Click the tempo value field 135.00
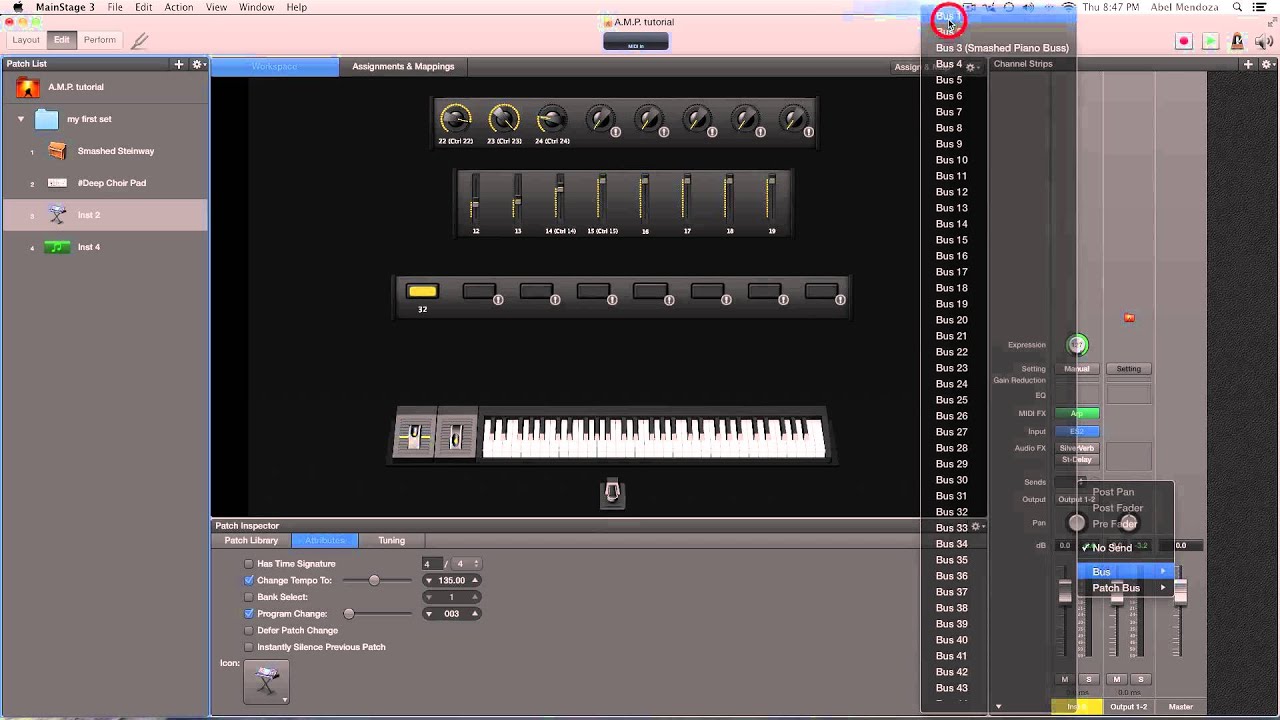Screen dimensions: 1280x720 451,580
